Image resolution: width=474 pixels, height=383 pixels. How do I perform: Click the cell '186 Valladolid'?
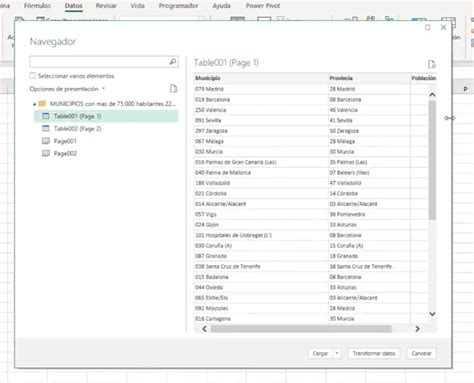[261, 183]
